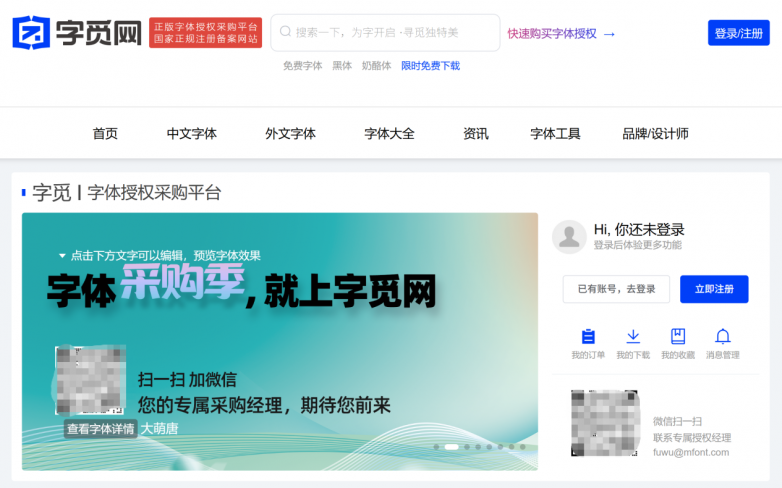Click the arrow next to 快速购买字体授权

pyautogui.click(x=609, y=34)
